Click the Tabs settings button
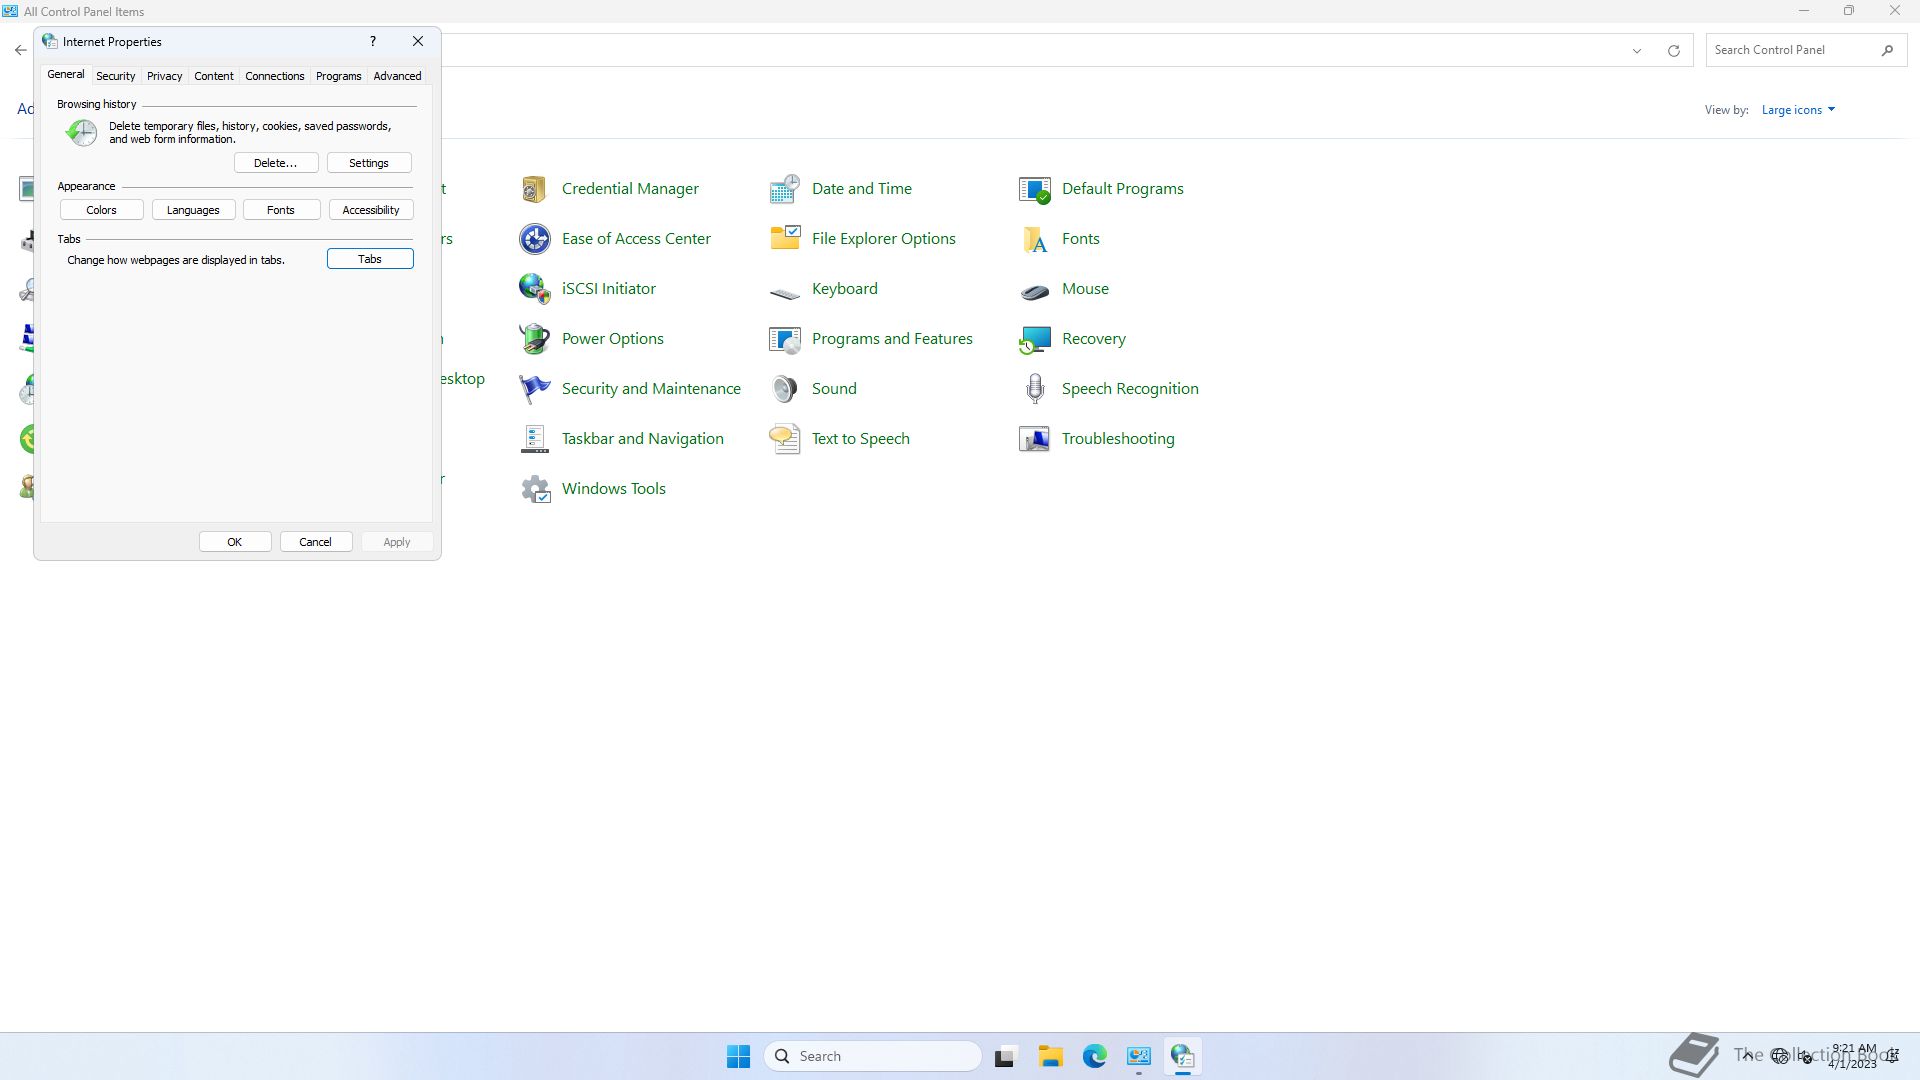 tap(370, 259)
